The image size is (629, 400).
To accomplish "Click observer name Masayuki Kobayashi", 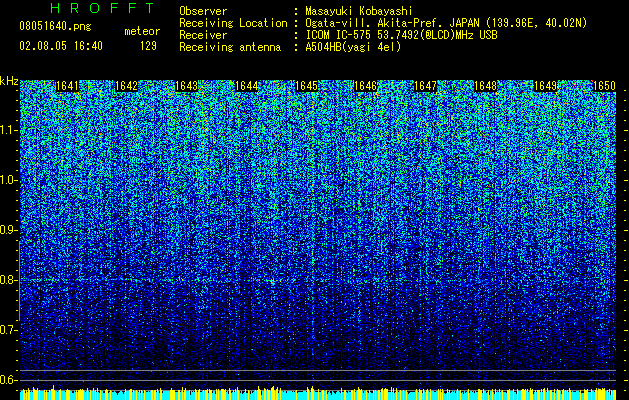I will (359, 11).
